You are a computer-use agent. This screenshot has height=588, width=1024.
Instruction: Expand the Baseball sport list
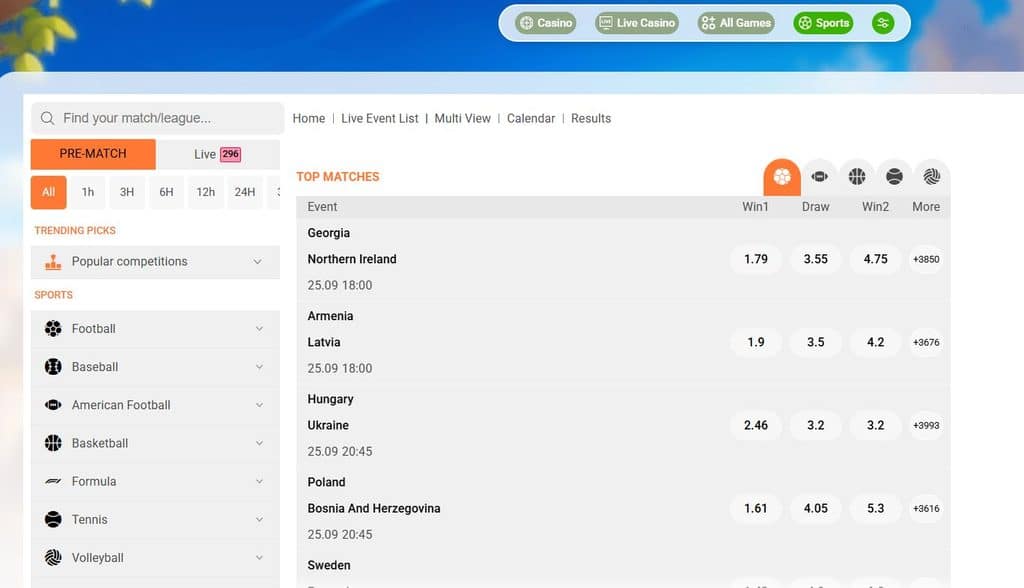(155, 367)
